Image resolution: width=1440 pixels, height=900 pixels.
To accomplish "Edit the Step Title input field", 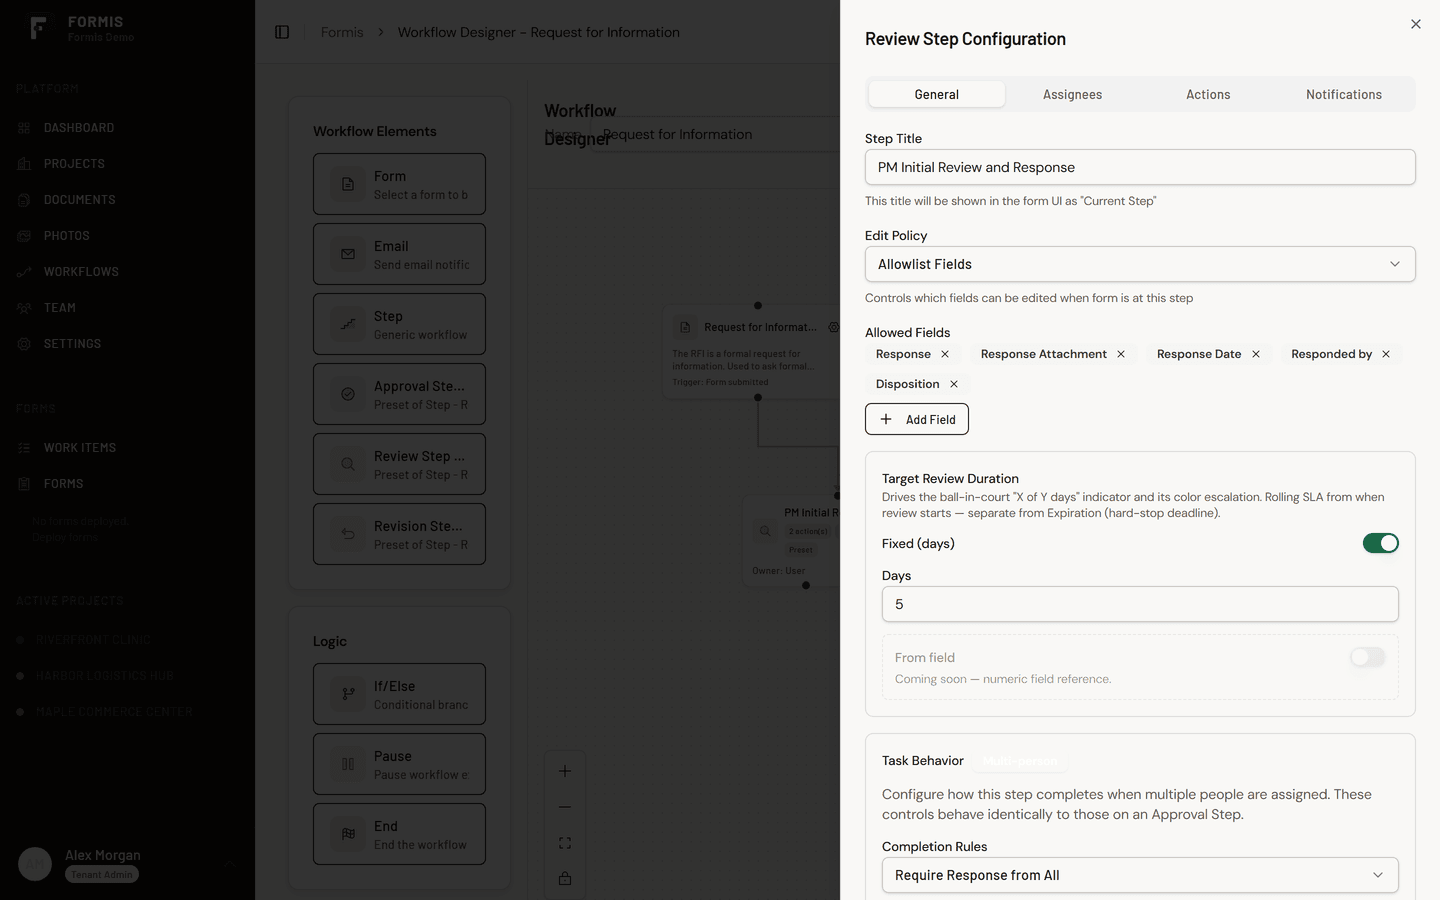I will [1140, 167].
